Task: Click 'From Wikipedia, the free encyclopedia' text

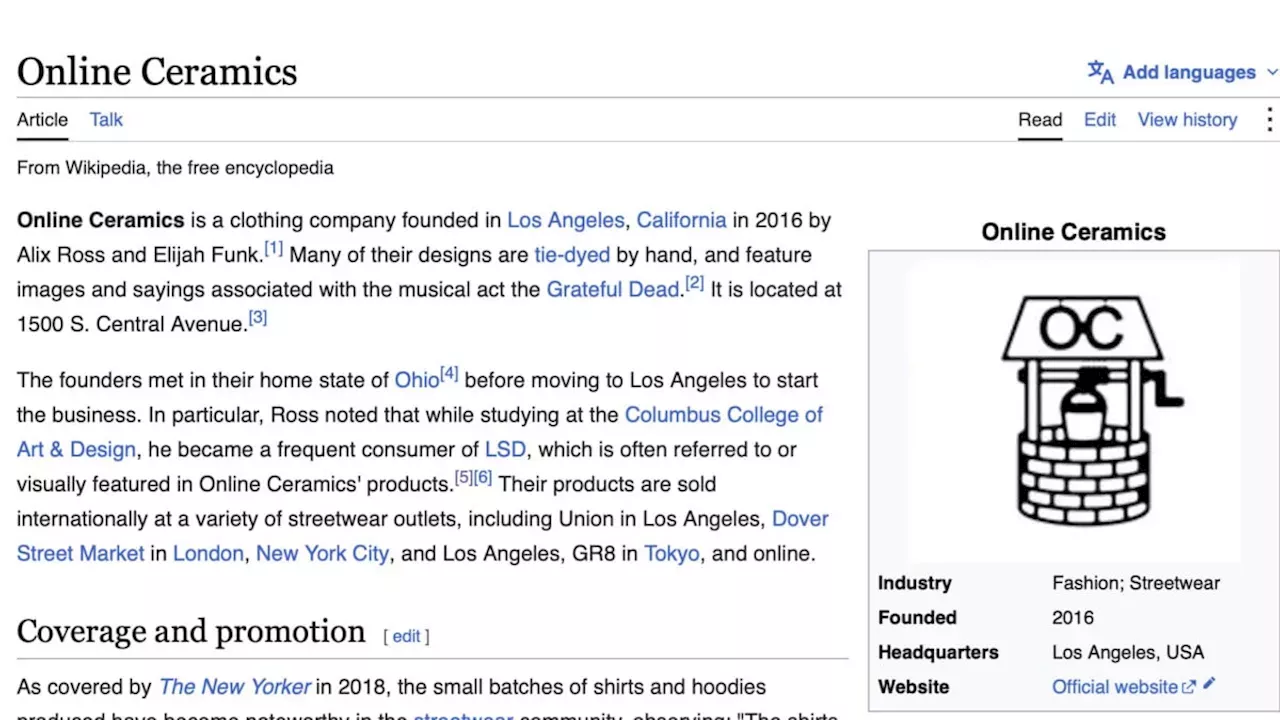Action: [x=175, y=168]
